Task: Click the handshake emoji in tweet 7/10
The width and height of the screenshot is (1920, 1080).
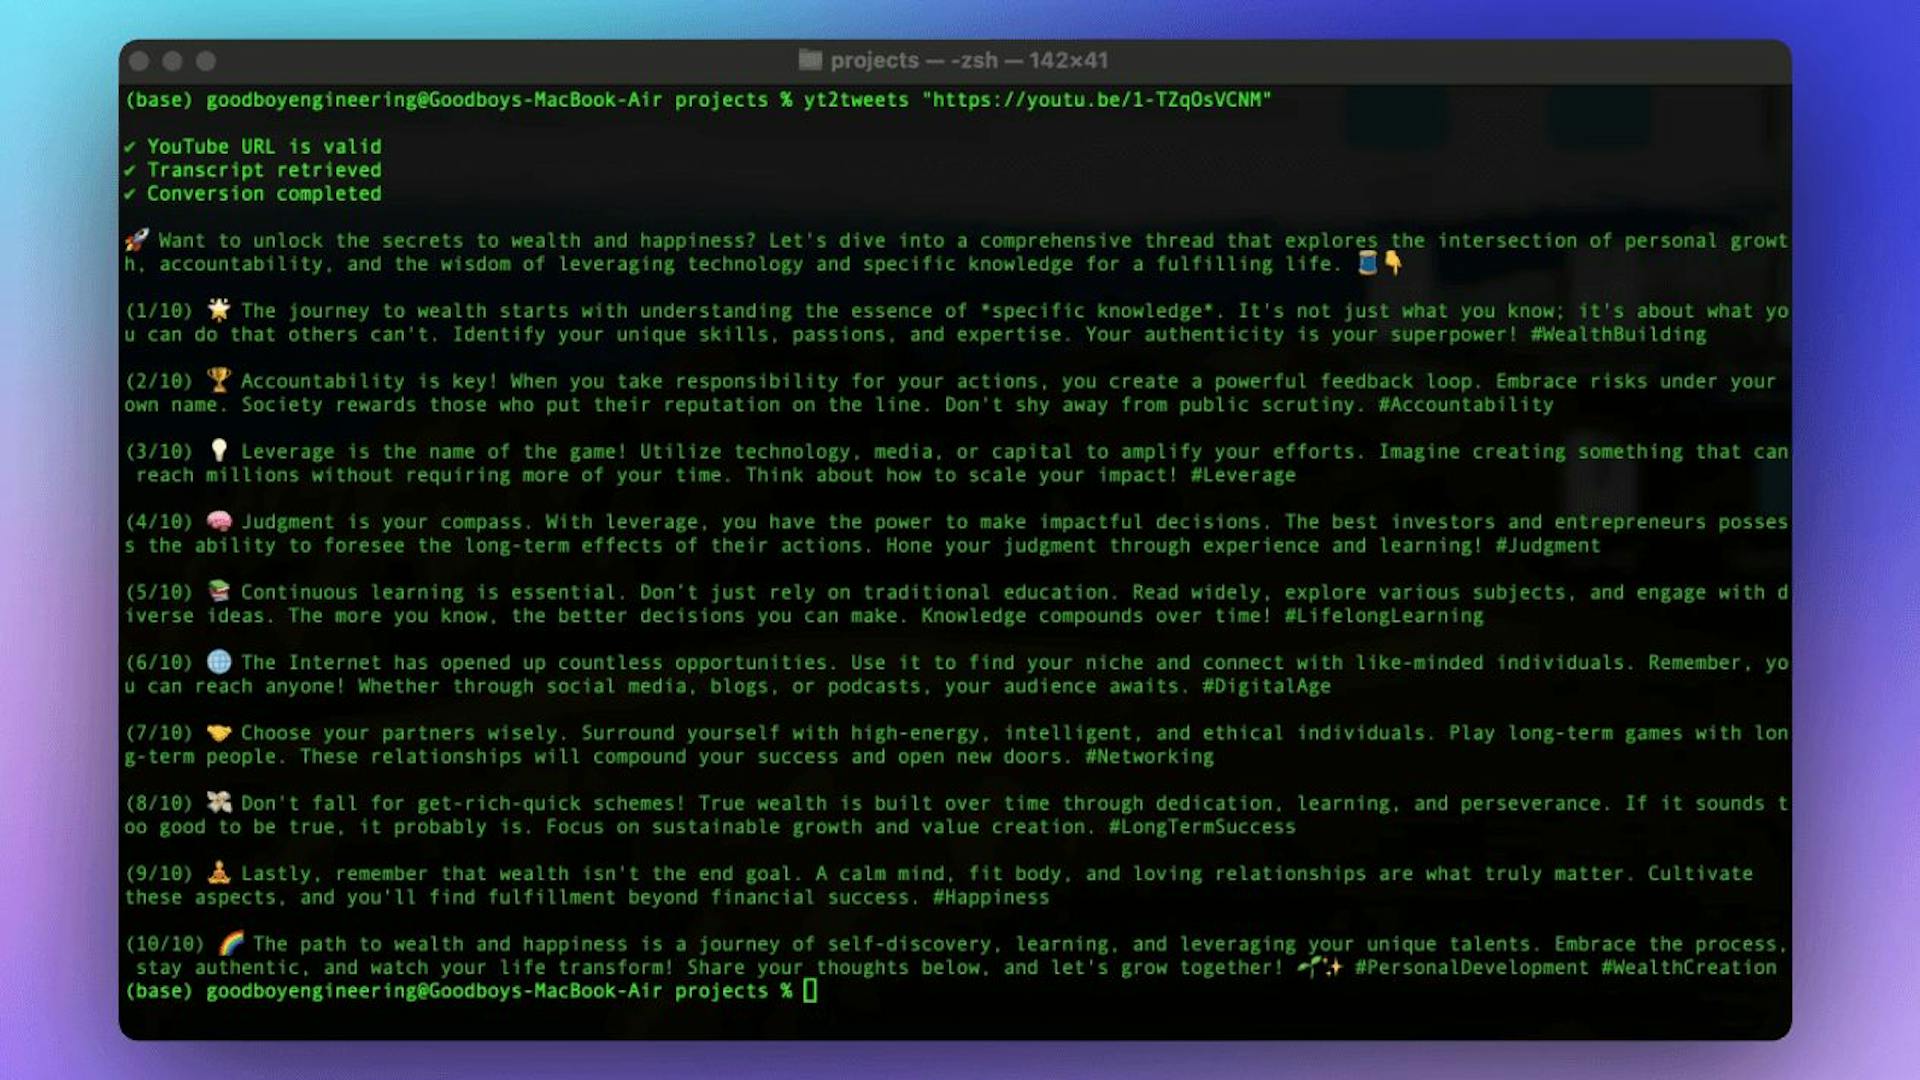Action: [218, 733]
